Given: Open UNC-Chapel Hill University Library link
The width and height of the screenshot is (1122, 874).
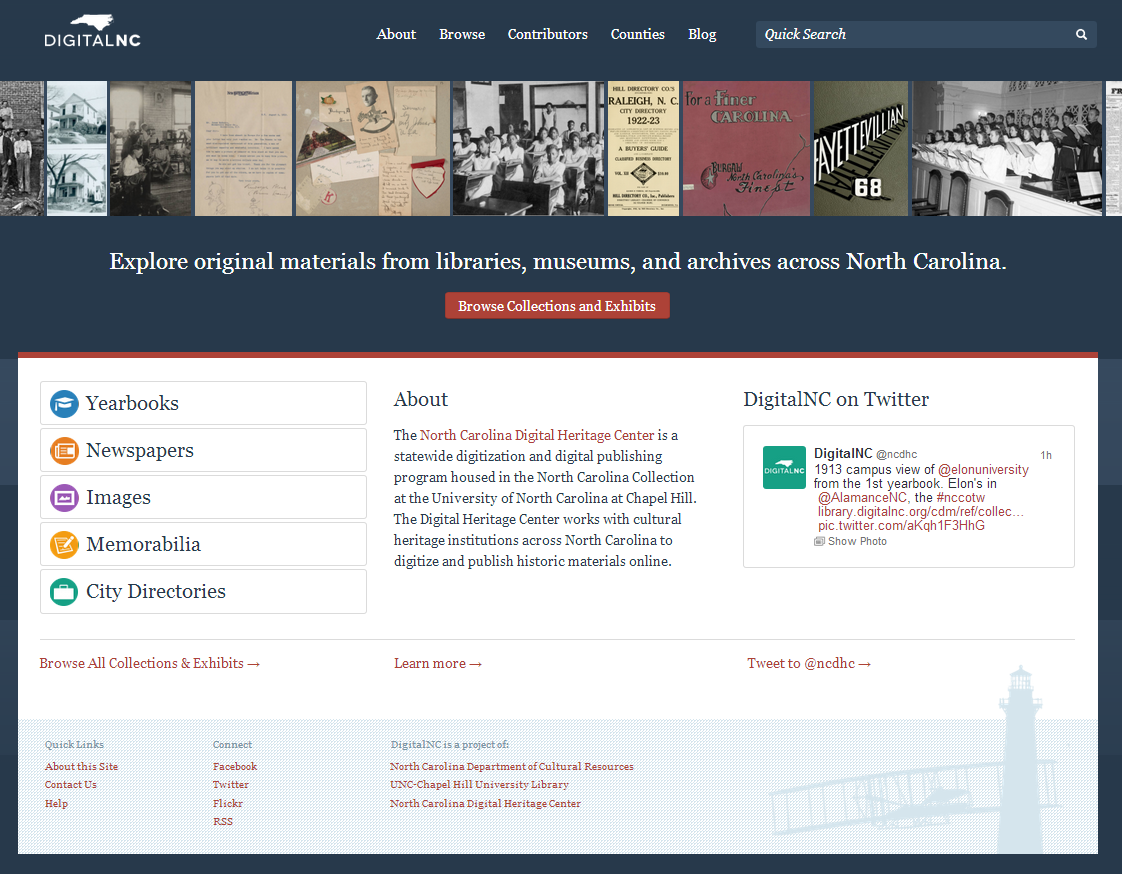Looking at the screenshot, I should (479, 785).
